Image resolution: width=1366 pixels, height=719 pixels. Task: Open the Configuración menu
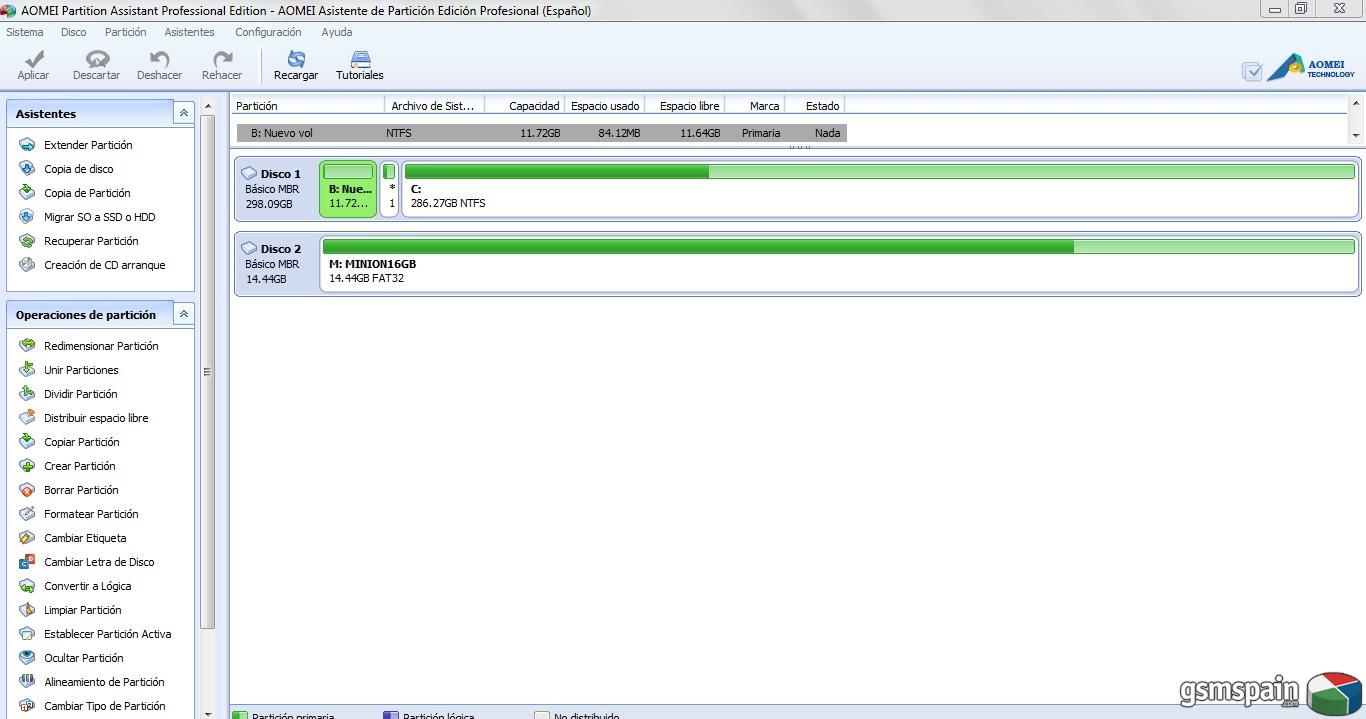[268, 32]
